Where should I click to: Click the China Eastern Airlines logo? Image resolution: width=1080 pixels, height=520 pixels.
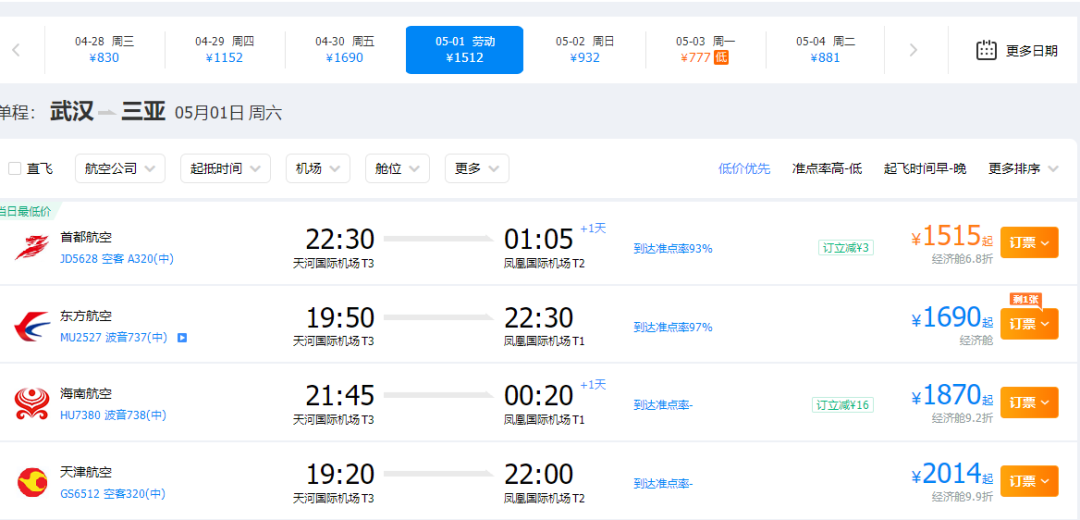[x=32, y=326]
